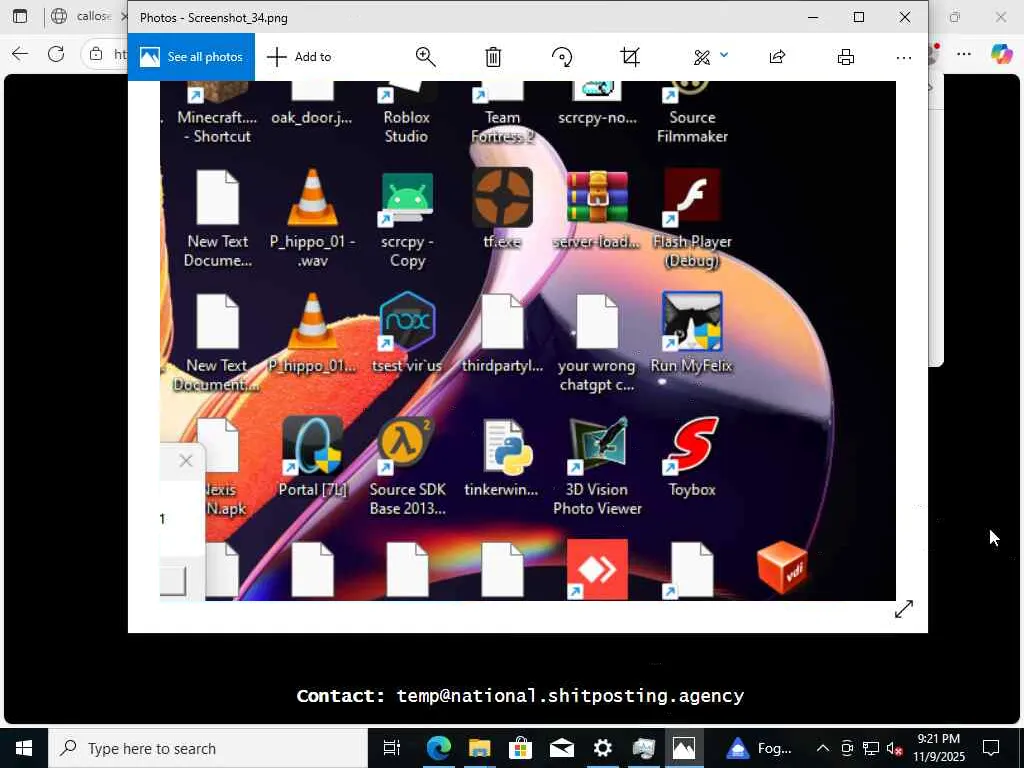Open the Add to menu in Photos

coord(300,57)
